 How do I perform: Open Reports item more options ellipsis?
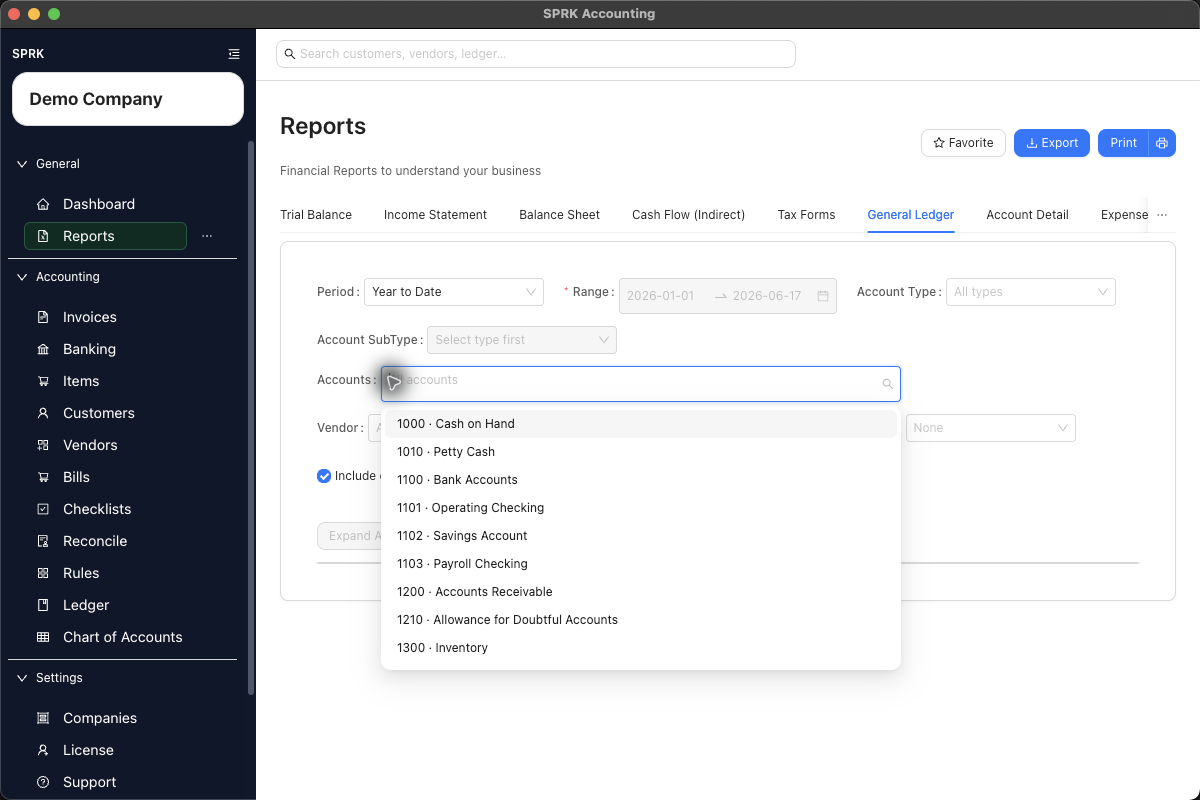click(x=207, y=236)
